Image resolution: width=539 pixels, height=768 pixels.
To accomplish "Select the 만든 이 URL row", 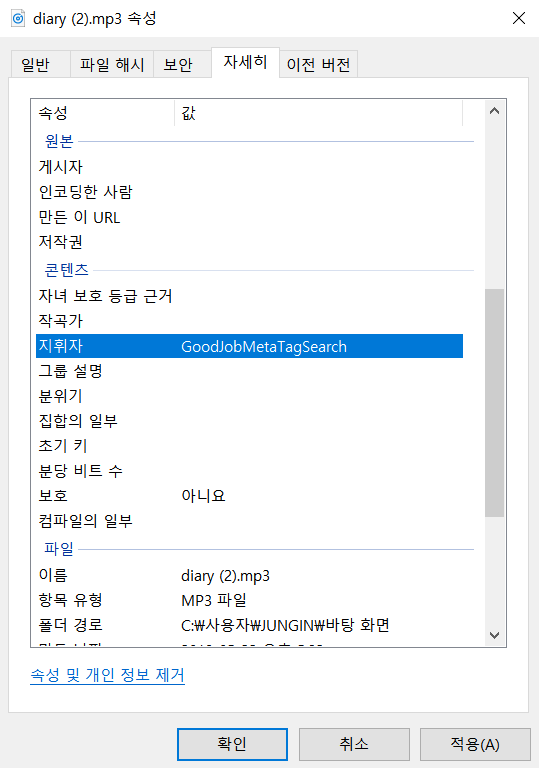I will pyautogui.click(x=249, y=217).
